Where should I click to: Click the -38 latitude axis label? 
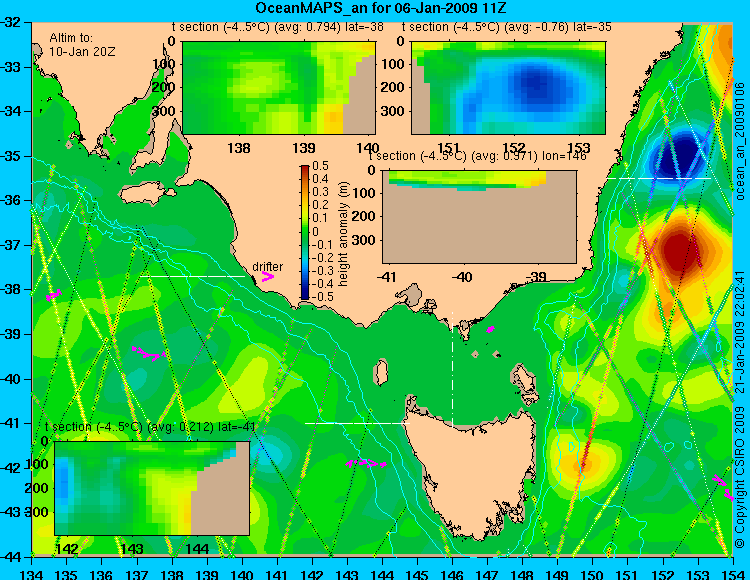pyautogui.click(x=11, y=289)
